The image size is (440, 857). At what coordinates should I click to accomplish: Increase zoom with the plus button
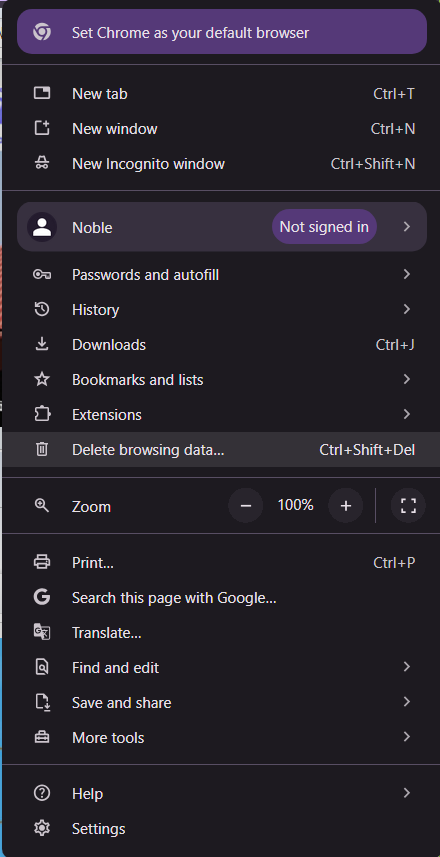[x=345, y=506]
